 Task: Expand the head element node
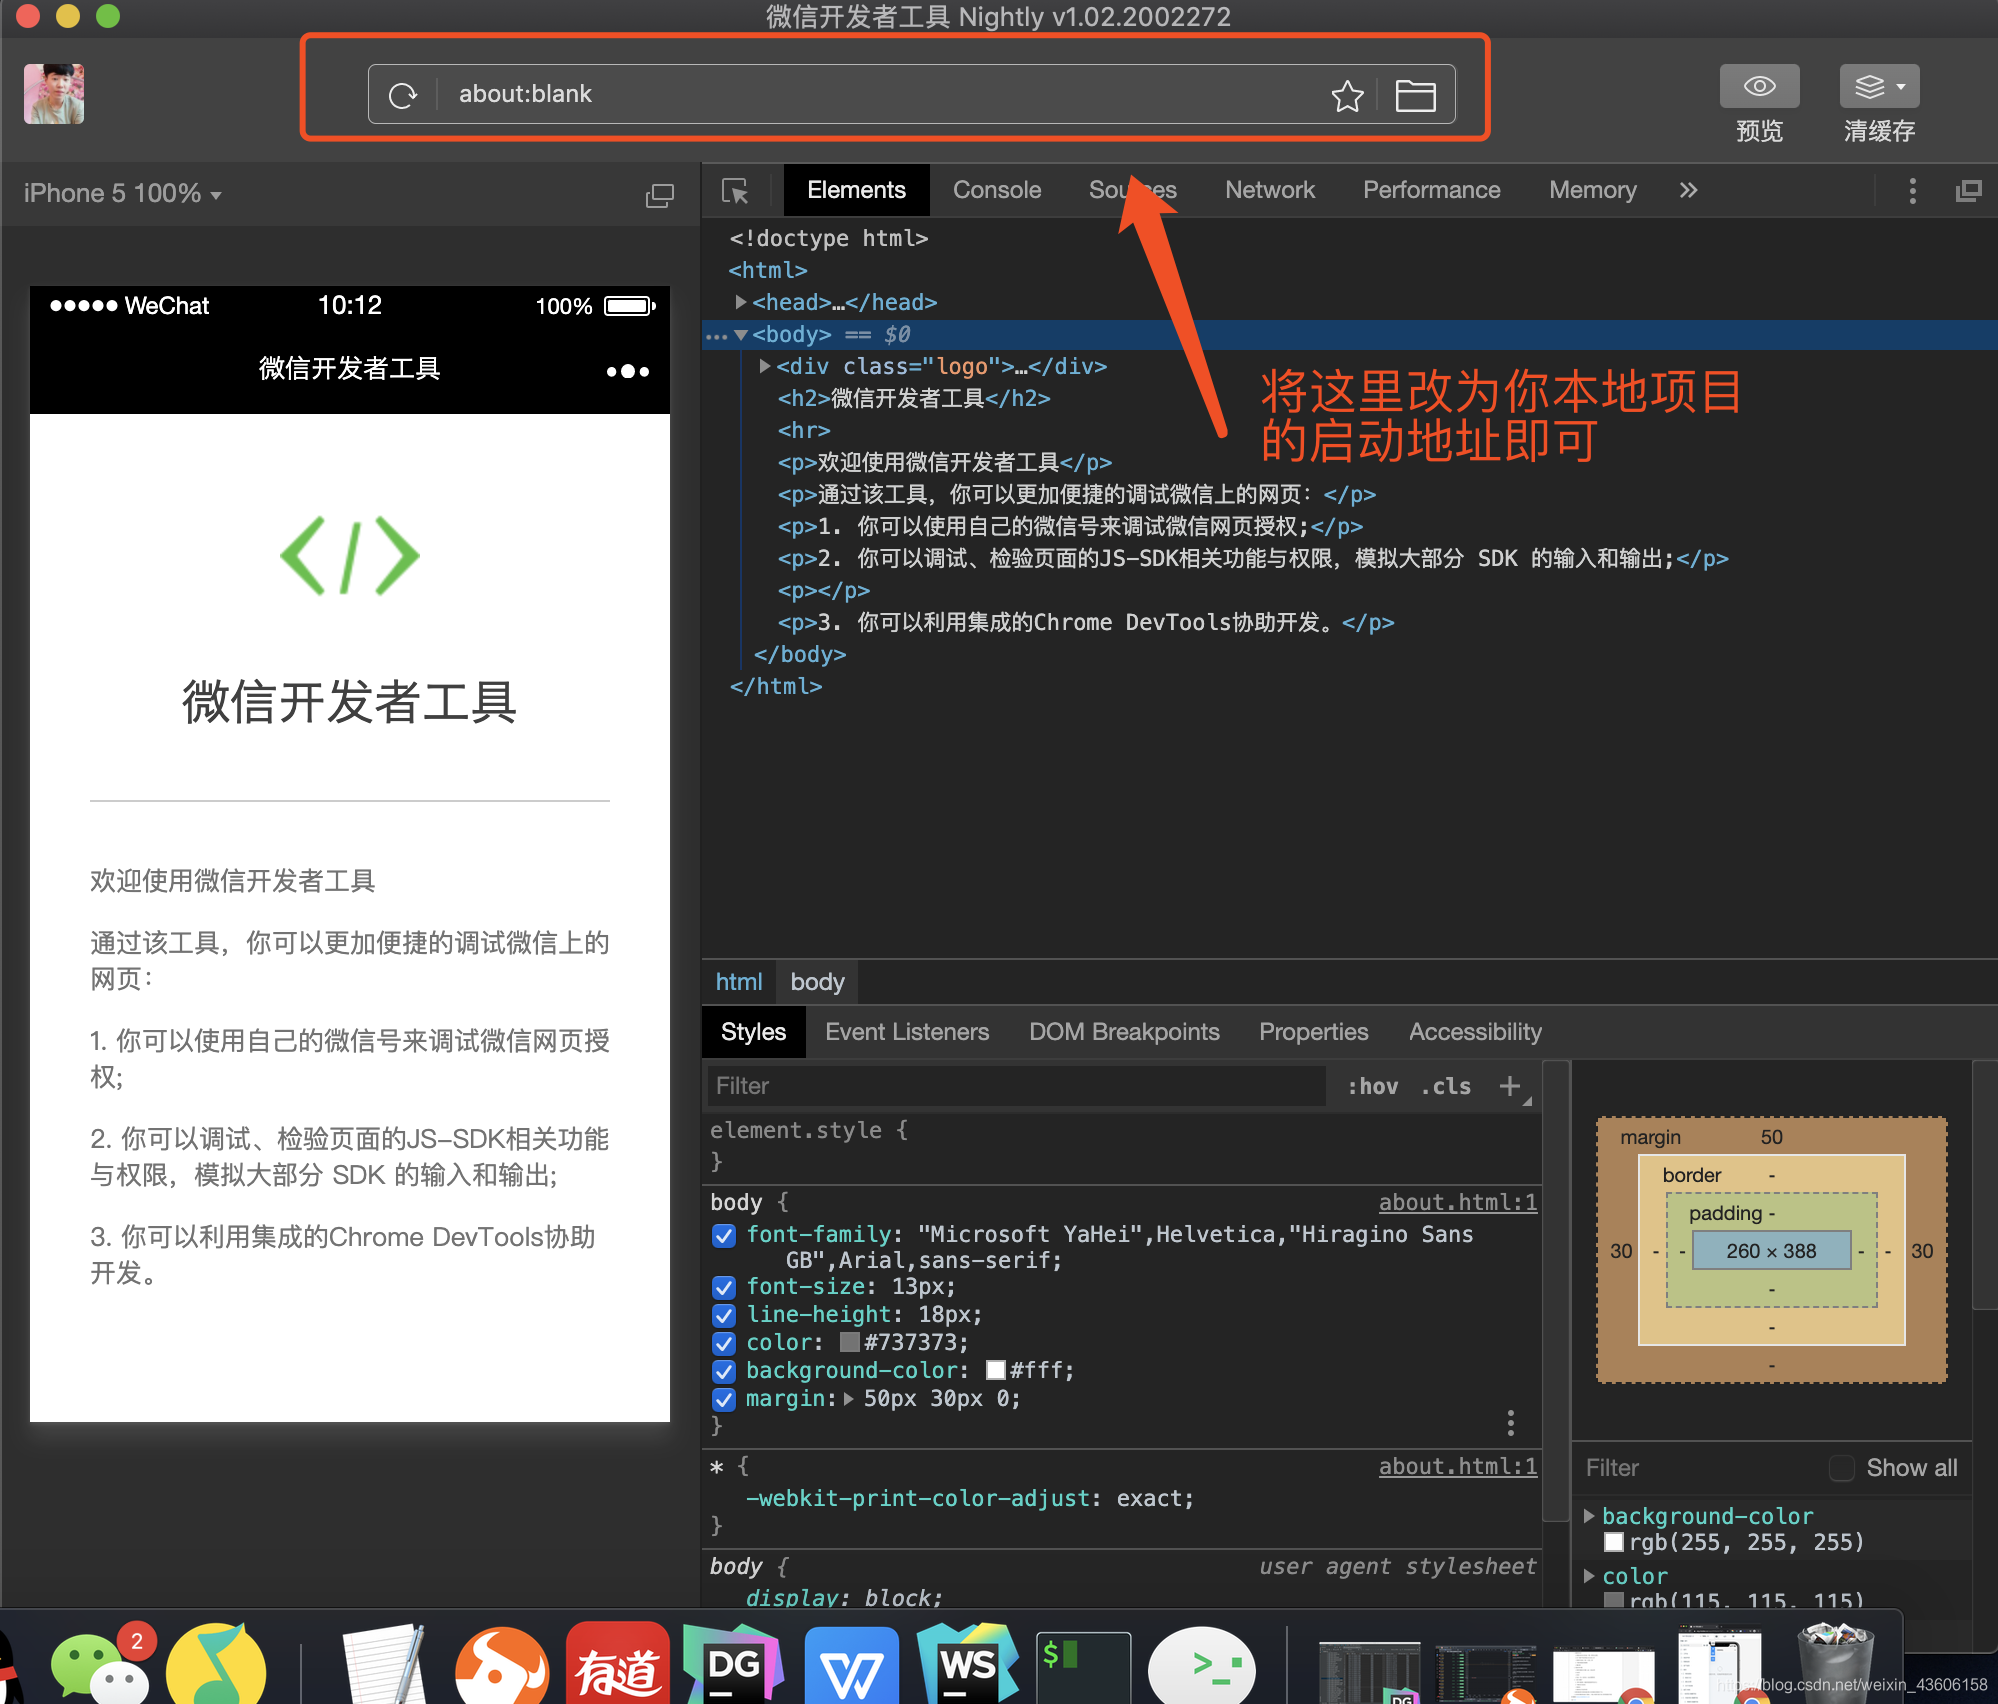[741, 302]
